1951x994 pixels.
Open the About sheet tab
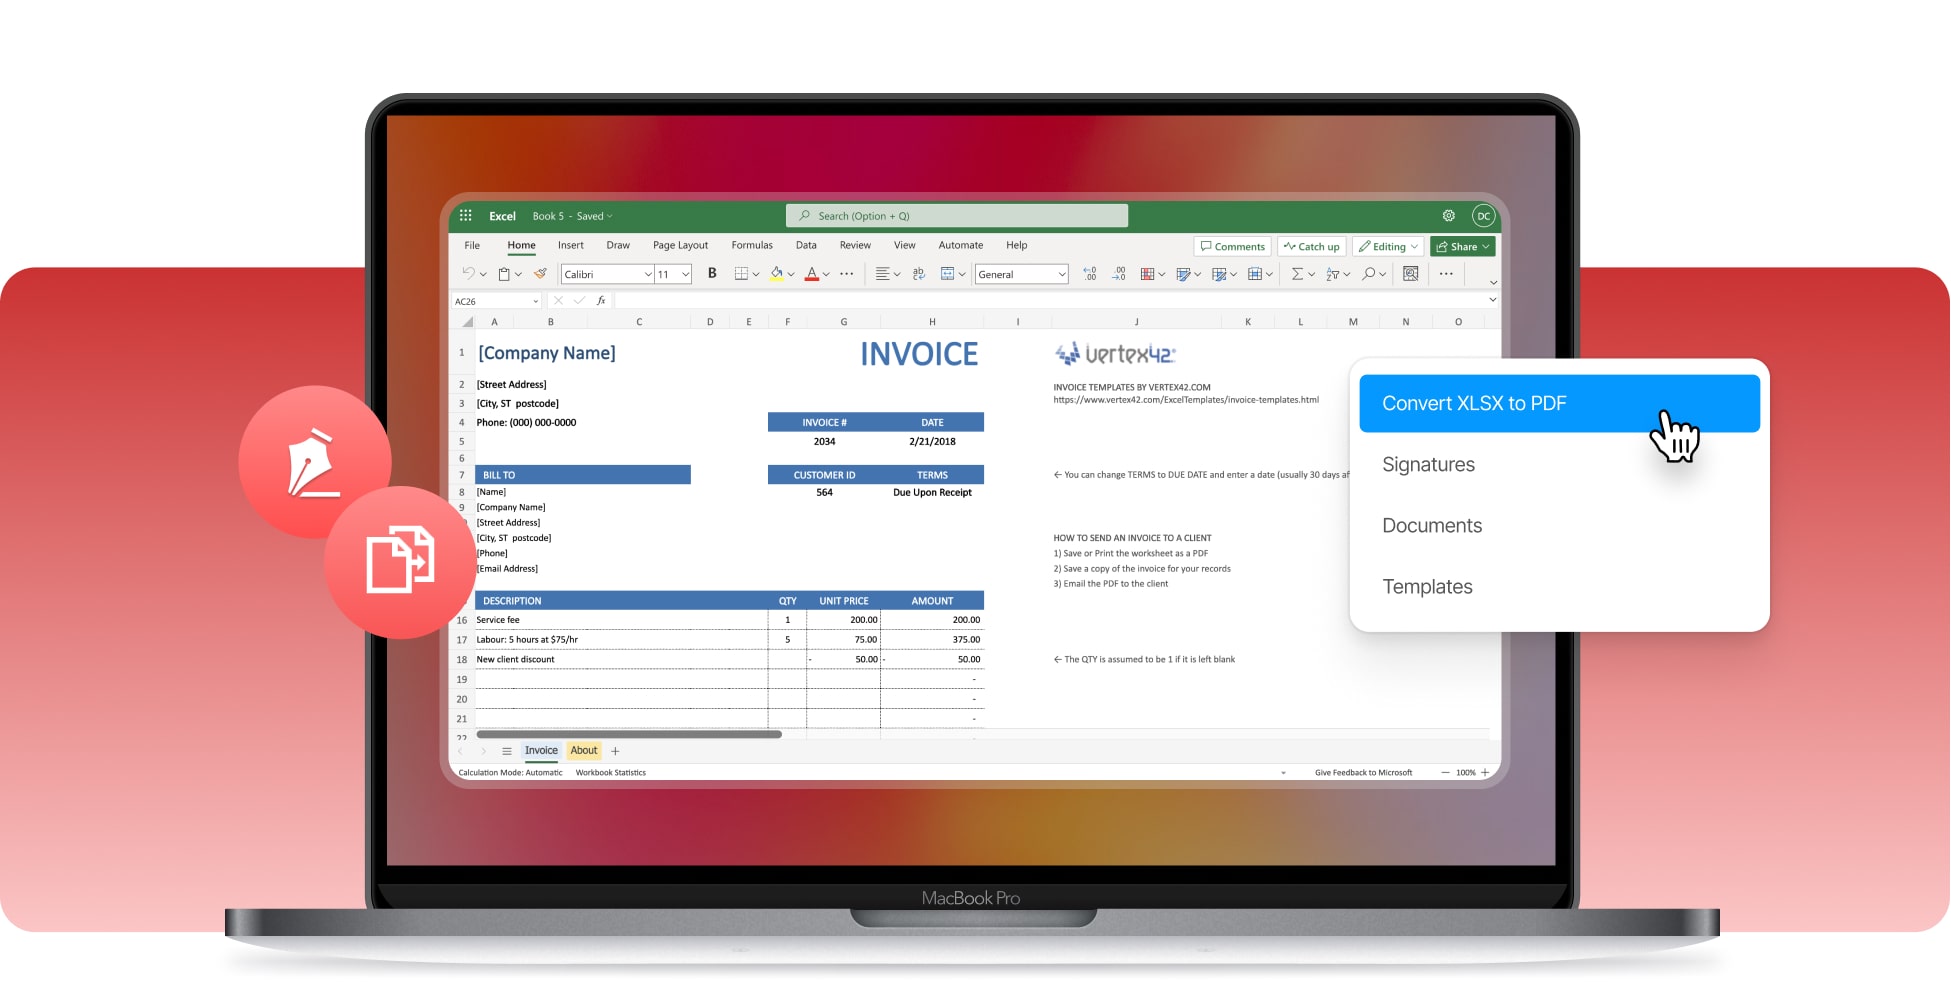coord(584,751)
